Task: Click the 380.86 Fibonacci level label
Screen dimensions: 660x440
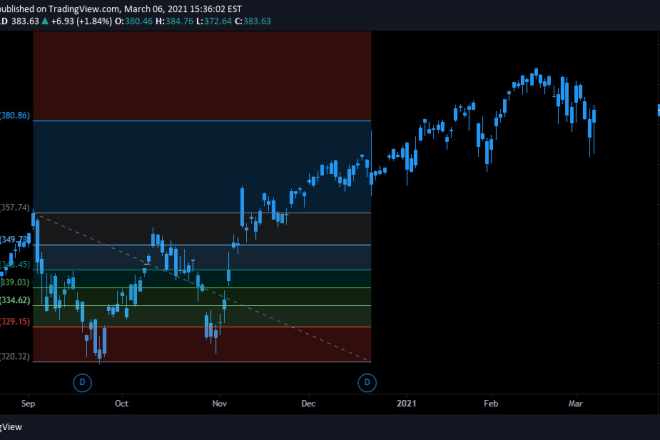Action: pyautogui.click(x=15, y=115)
